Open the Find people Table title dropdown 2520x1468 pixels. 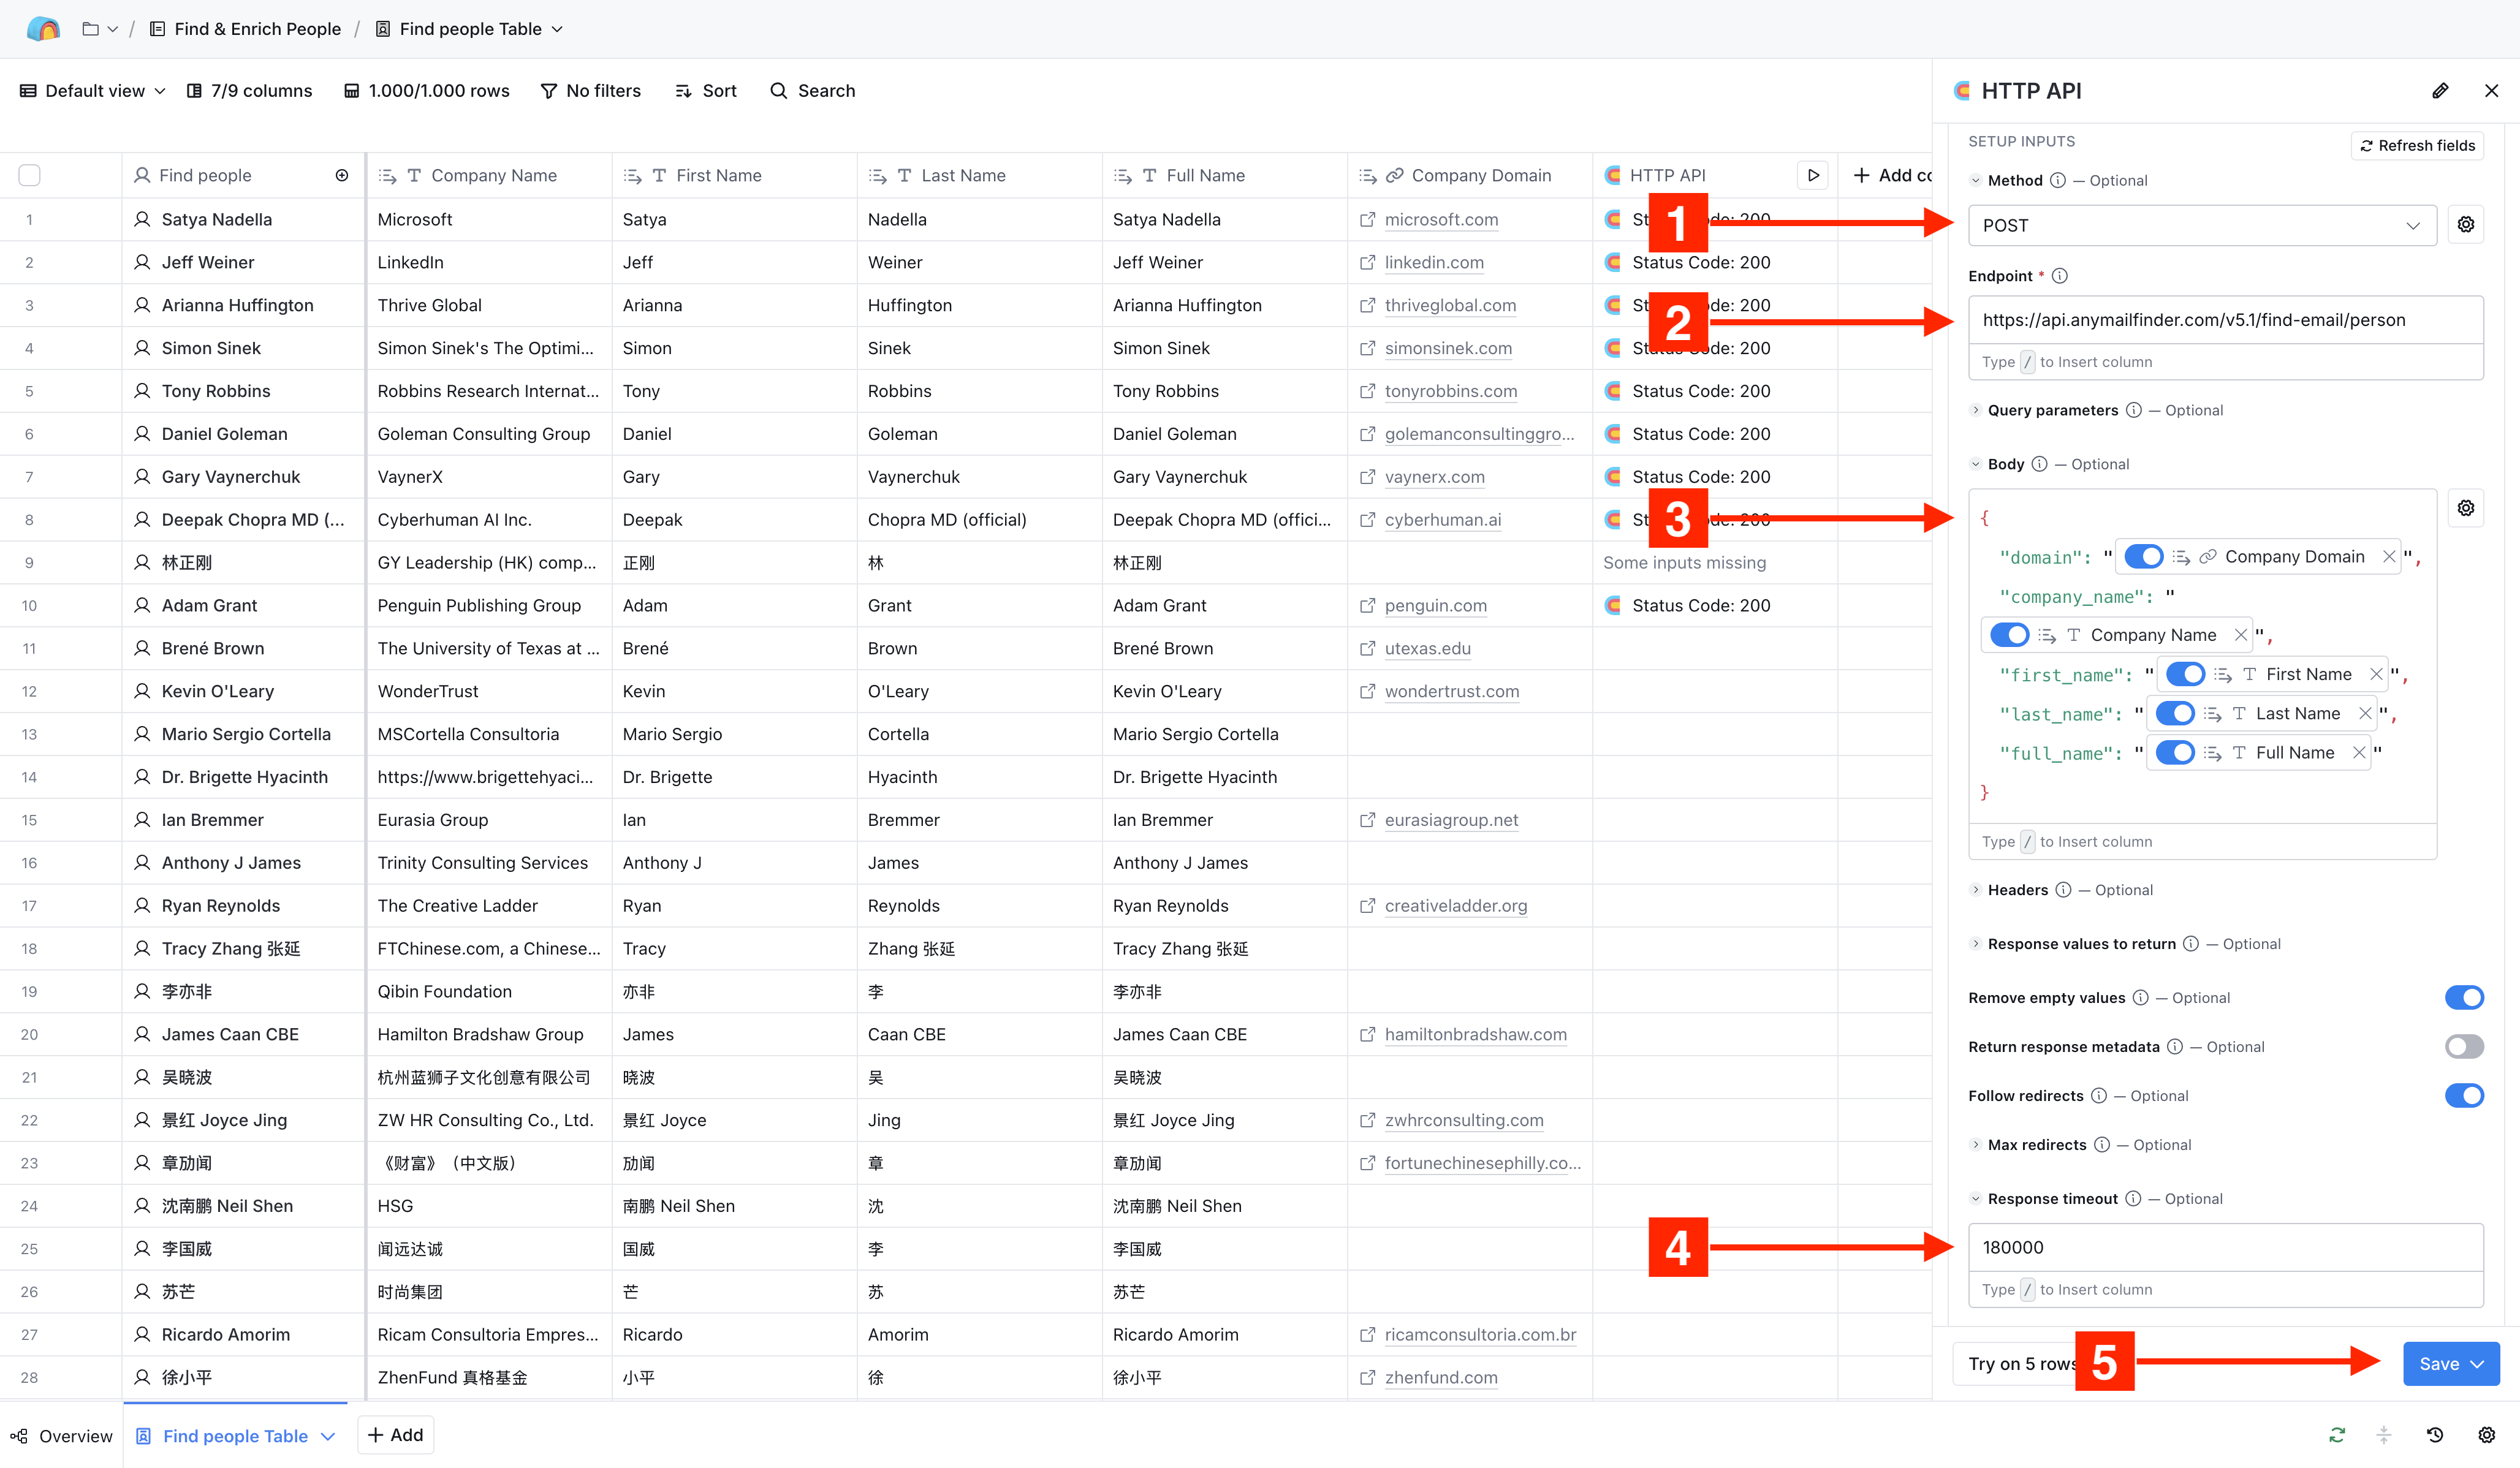coord(469,29)
